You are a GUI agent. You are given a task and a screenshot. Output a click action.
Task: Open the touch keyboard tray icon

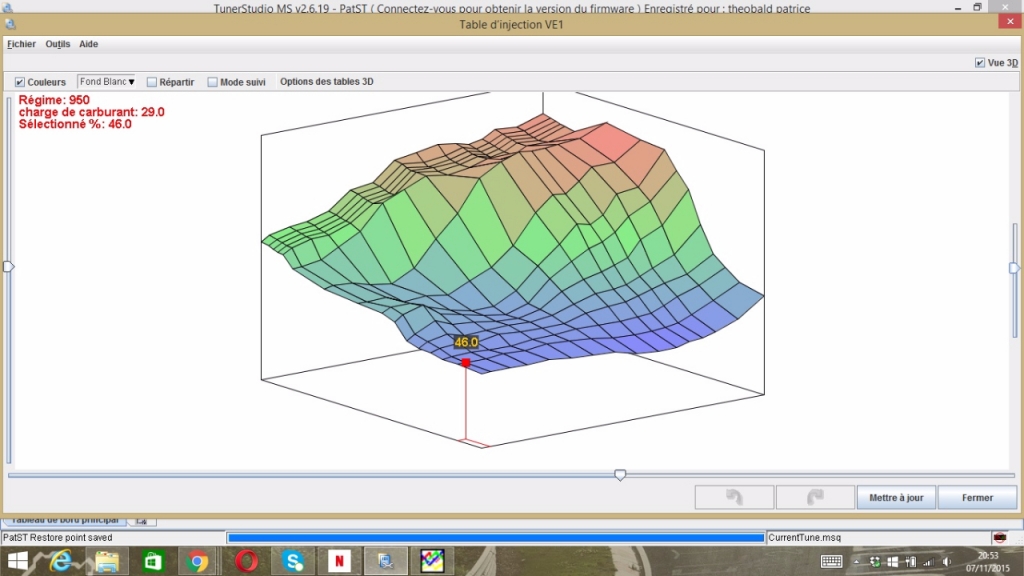tap(831, 562)
